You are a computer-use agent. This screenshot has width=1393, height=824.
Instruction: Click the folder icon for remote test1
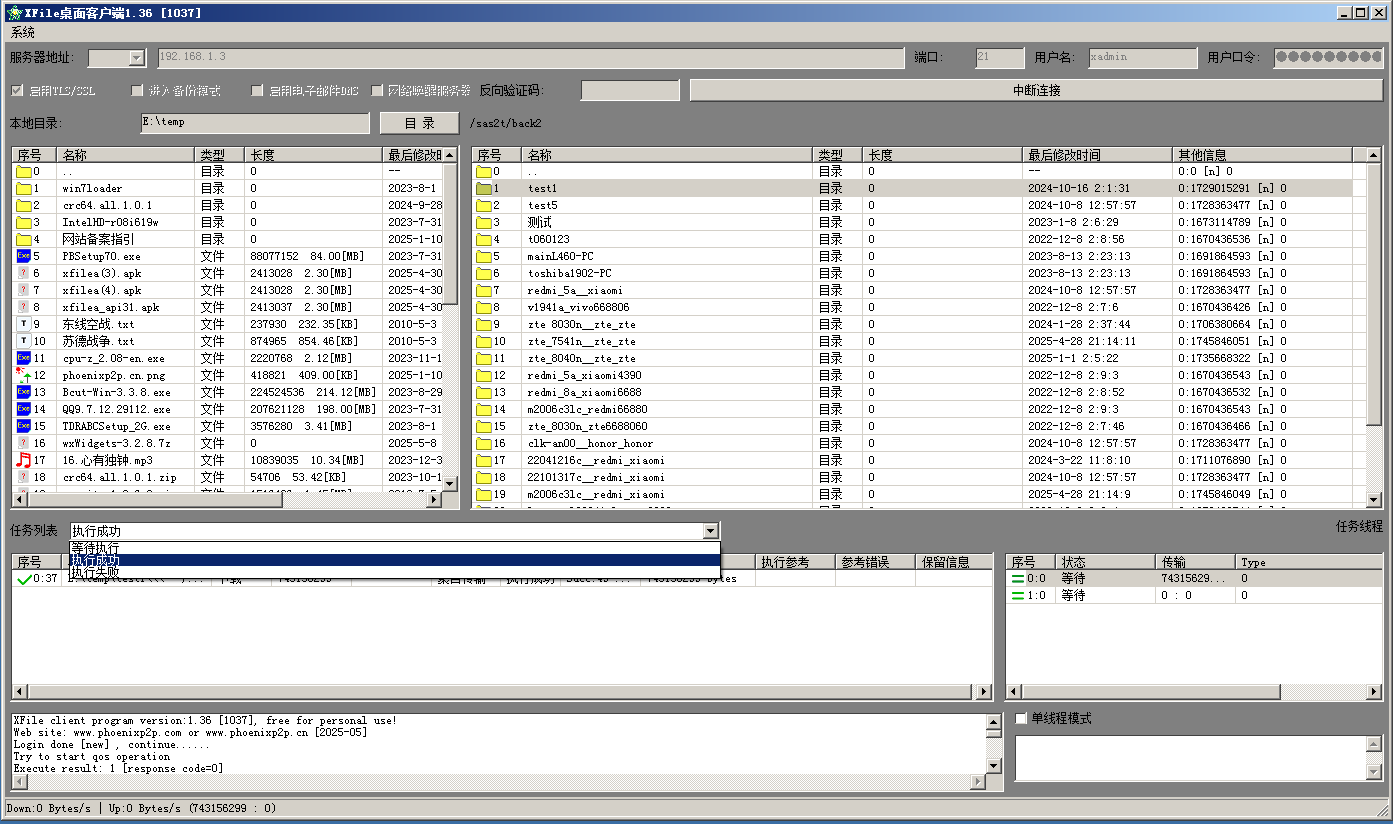(x=485, y=188)
